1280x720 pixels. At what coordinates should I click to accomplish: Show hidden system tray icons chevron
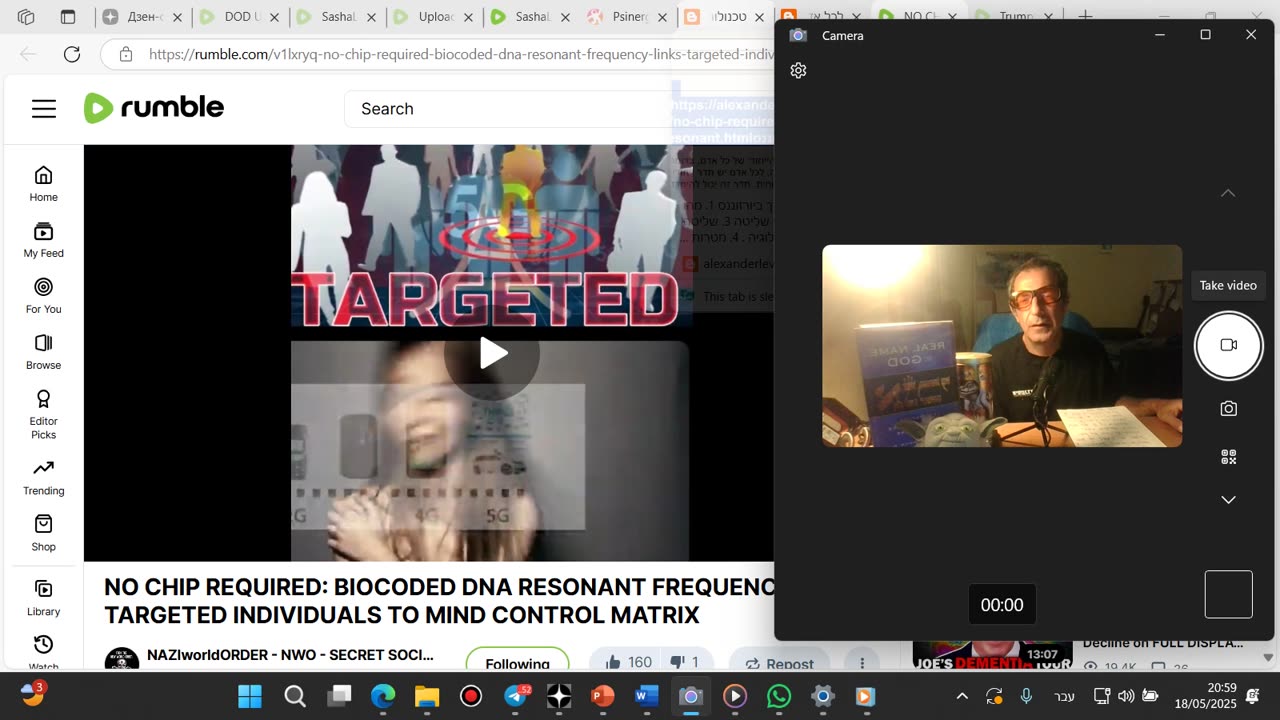tap(962, 696)
